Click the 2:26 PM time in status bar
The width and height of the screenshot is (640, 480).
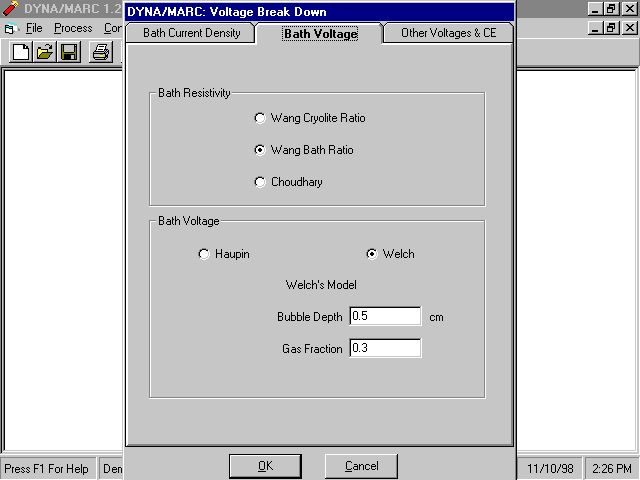(611, 469)
